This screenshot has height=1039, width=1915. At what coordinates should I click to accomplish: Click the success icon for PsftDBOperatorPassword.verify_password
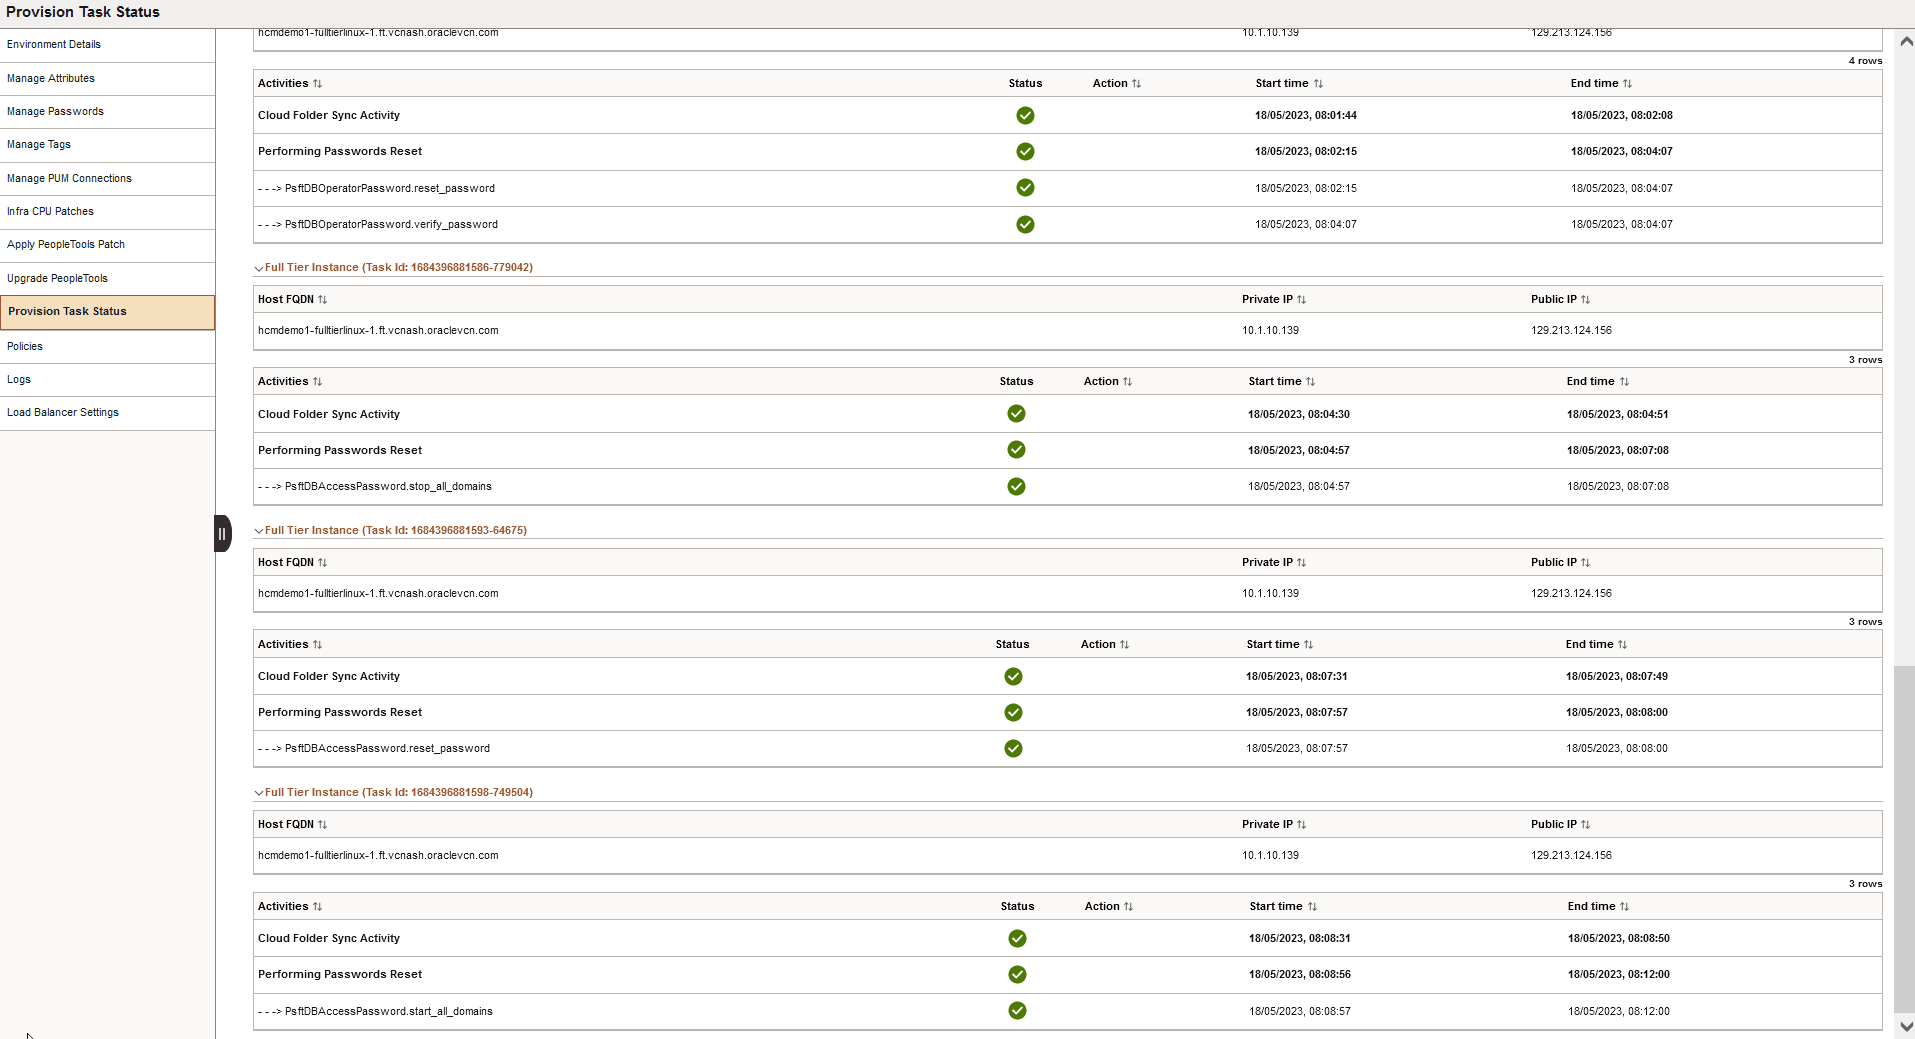[x=1026, y=224]
